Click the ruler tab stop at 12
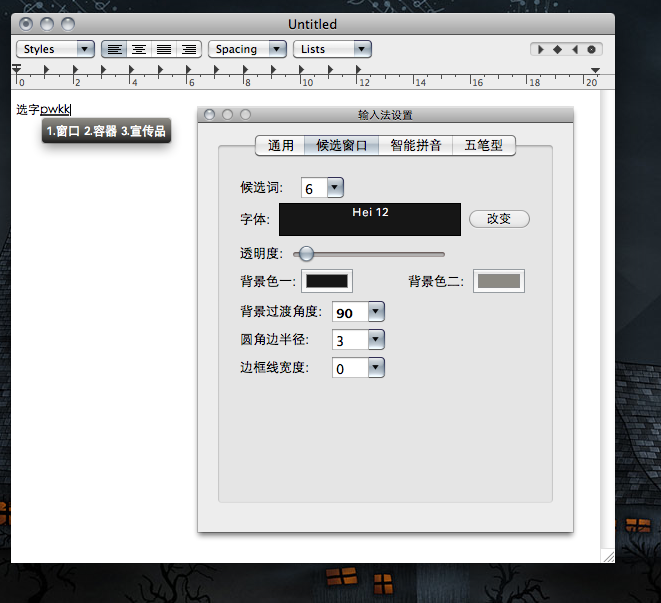 pos(358,70)
